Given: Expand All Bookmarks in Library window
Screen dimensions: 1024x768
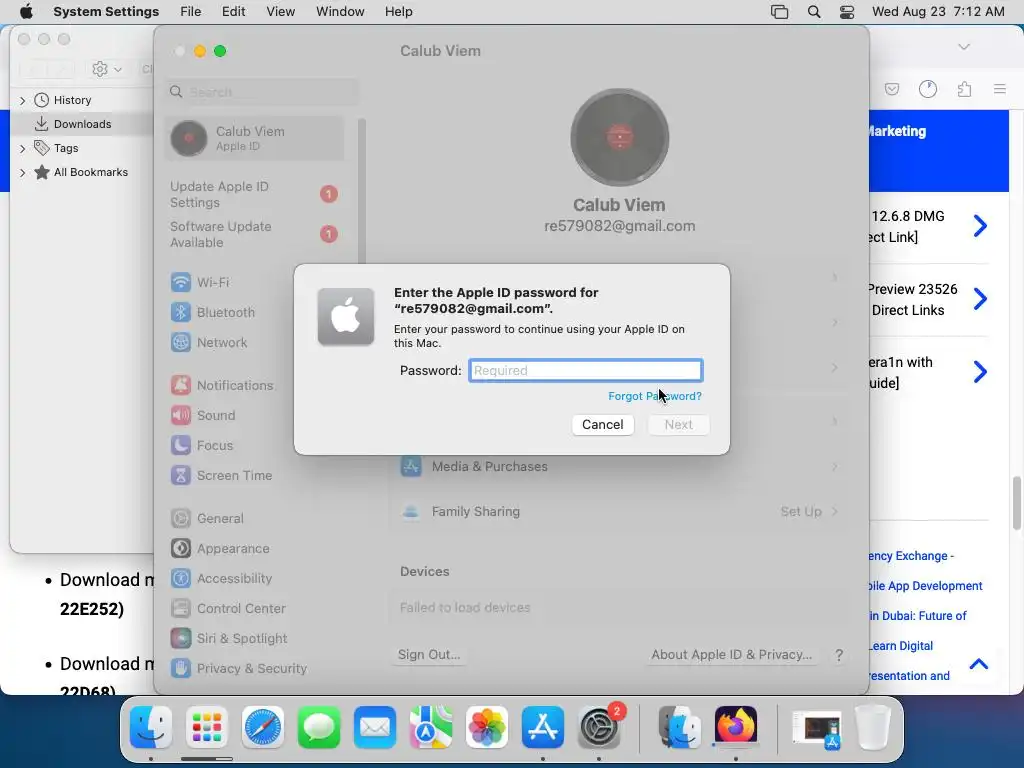Looking at the screenshot, I should [23, 172].
